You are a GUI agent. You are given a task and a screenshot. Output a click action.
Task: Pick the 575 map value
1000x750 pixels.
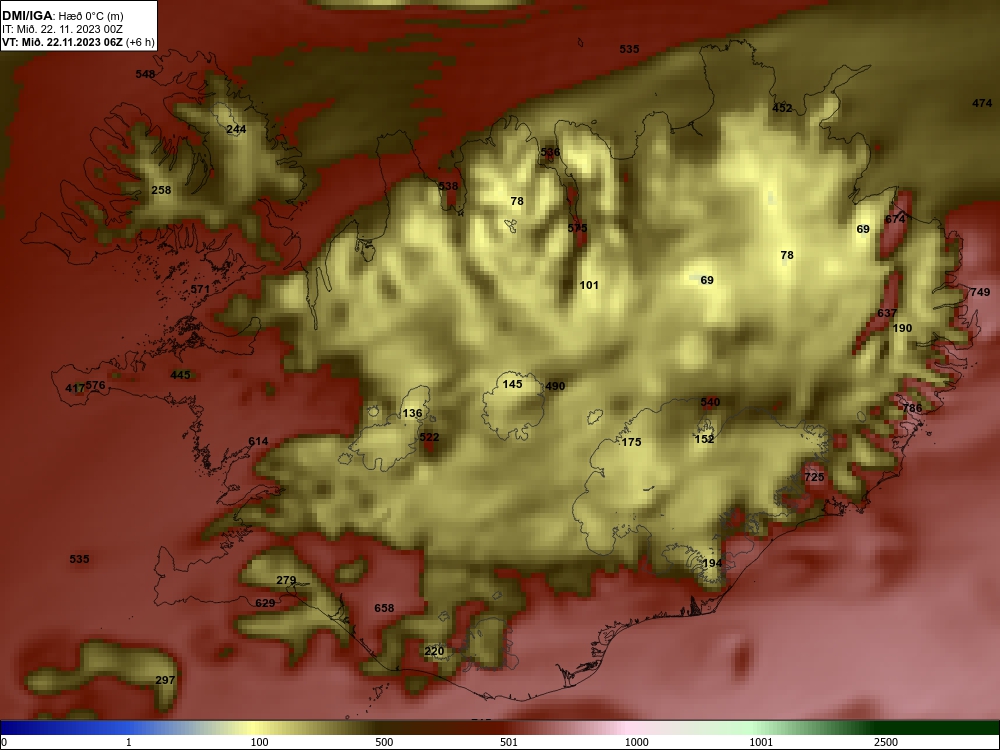[x=577, y=228]
